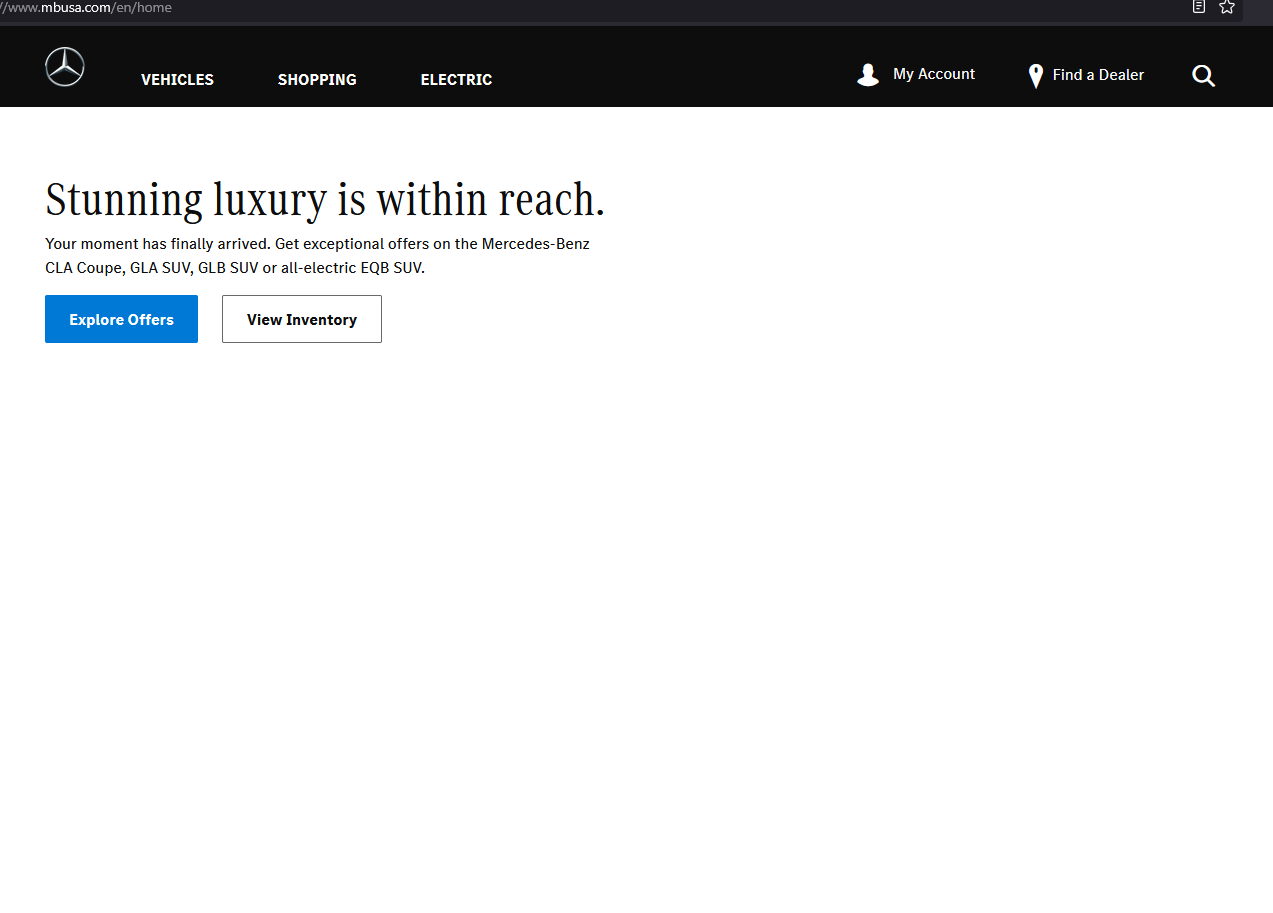Open Find a Dealer link text
Image resolution: width=1273 pixels, height=913 pixels.
[1098, 75]
